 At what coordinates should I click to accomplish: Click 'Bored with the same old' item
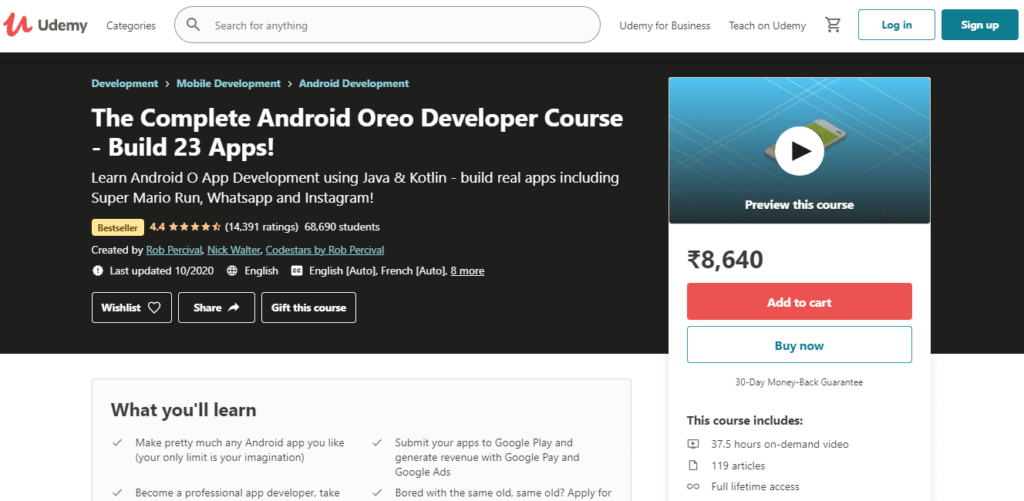point(503,493)
